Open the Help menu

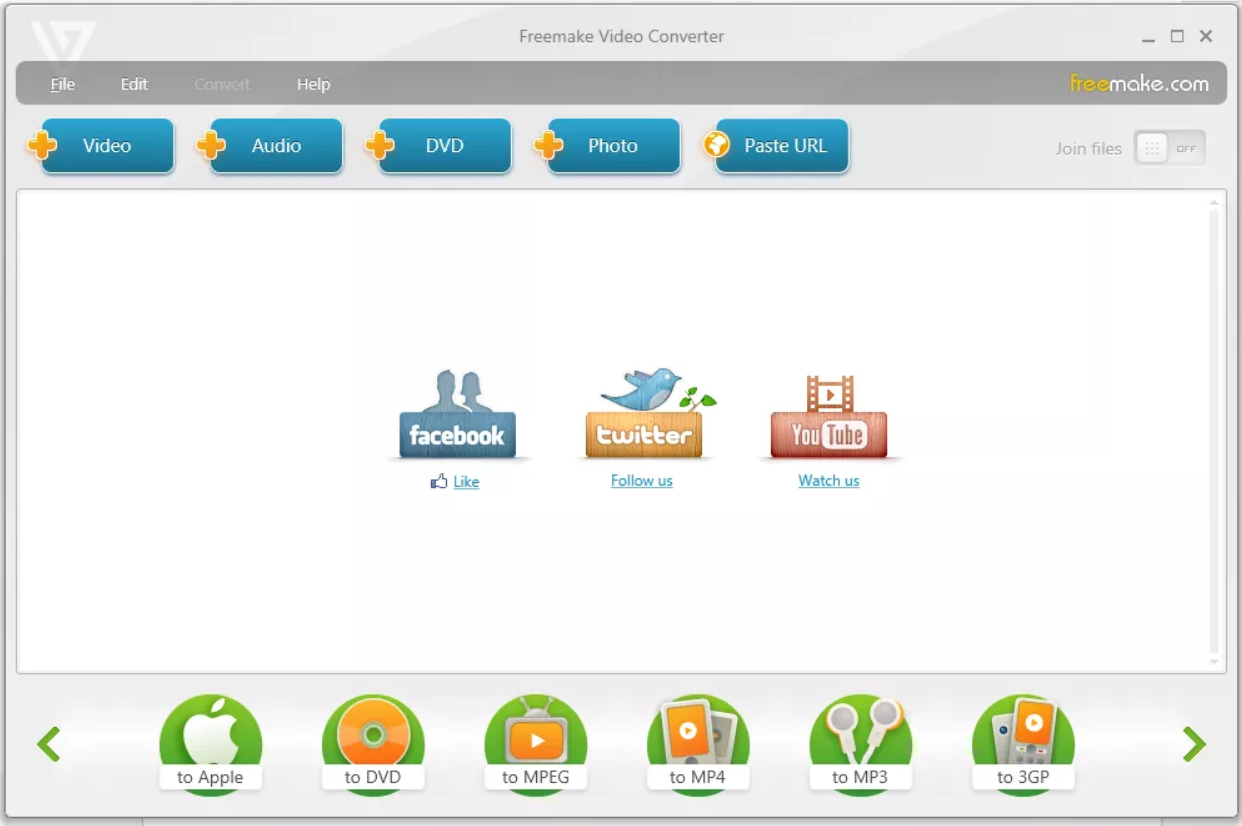click(x=313, y=84)
